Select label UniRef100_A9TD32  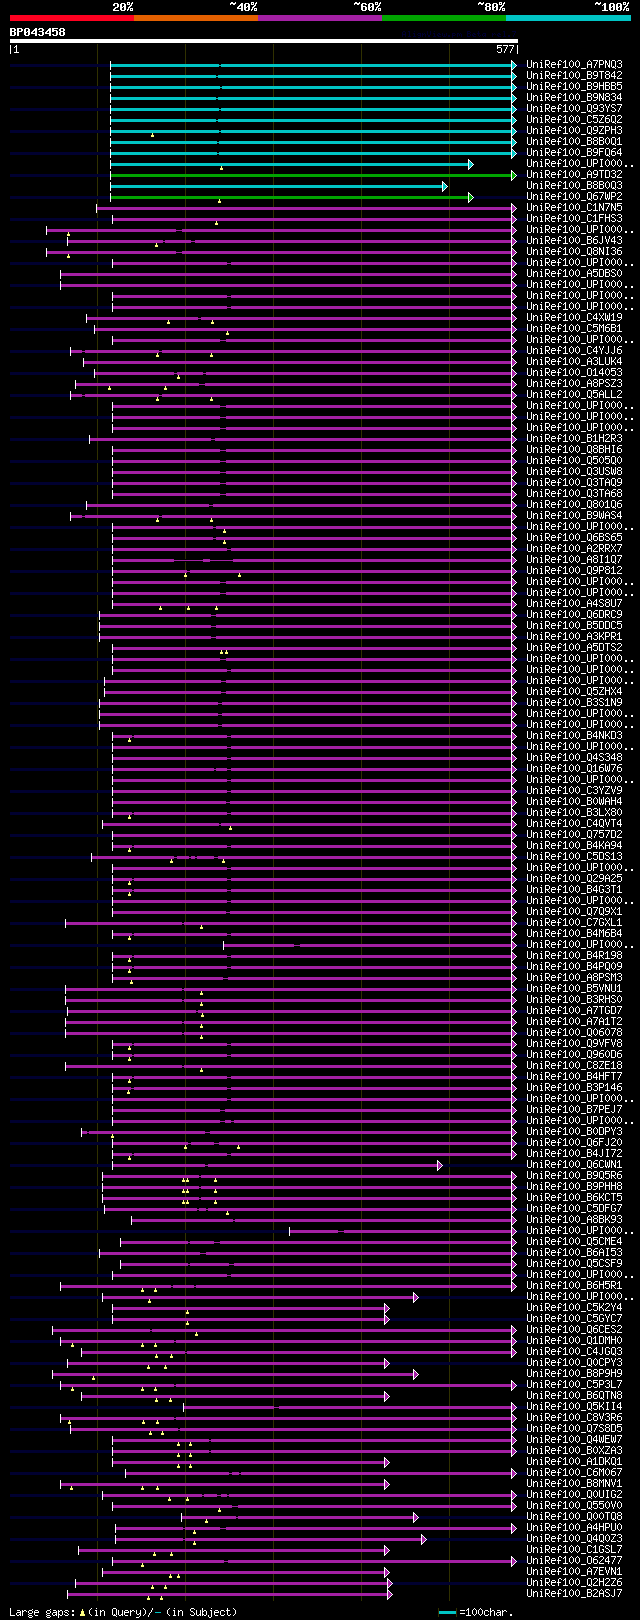574,174
